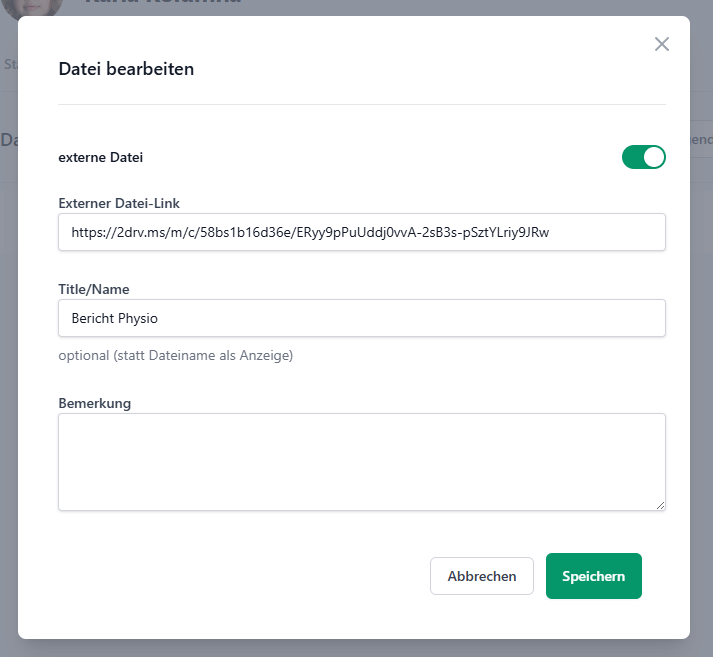Viewport: 713px width, 657px height.
Task: Click the Externer Datei-Link label
Action: (119, 203)
